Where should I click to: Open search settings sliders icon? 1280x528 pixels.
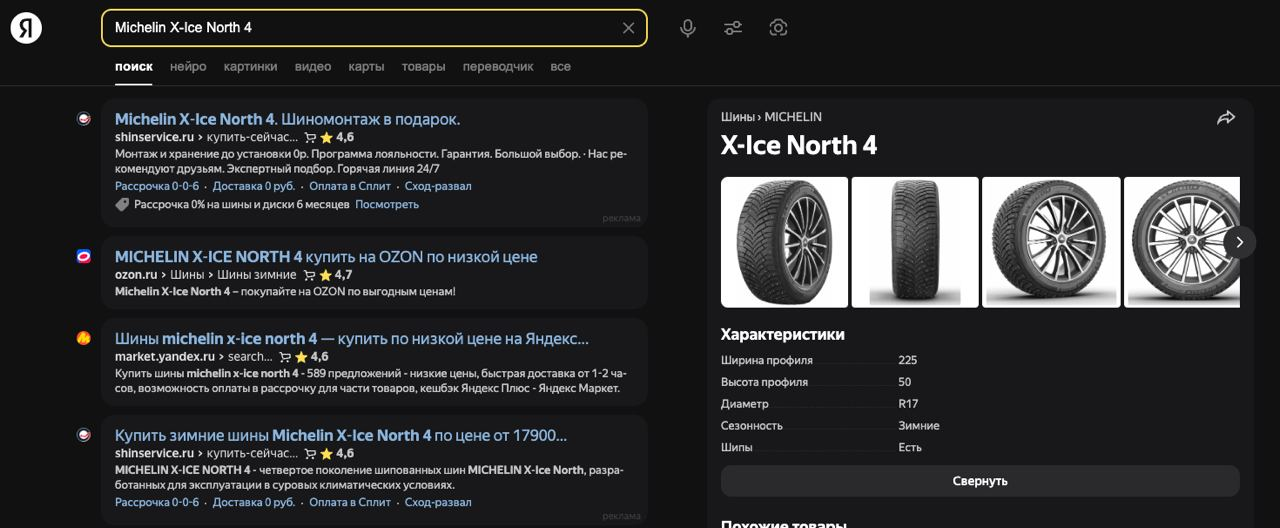[x=733, y=28]
